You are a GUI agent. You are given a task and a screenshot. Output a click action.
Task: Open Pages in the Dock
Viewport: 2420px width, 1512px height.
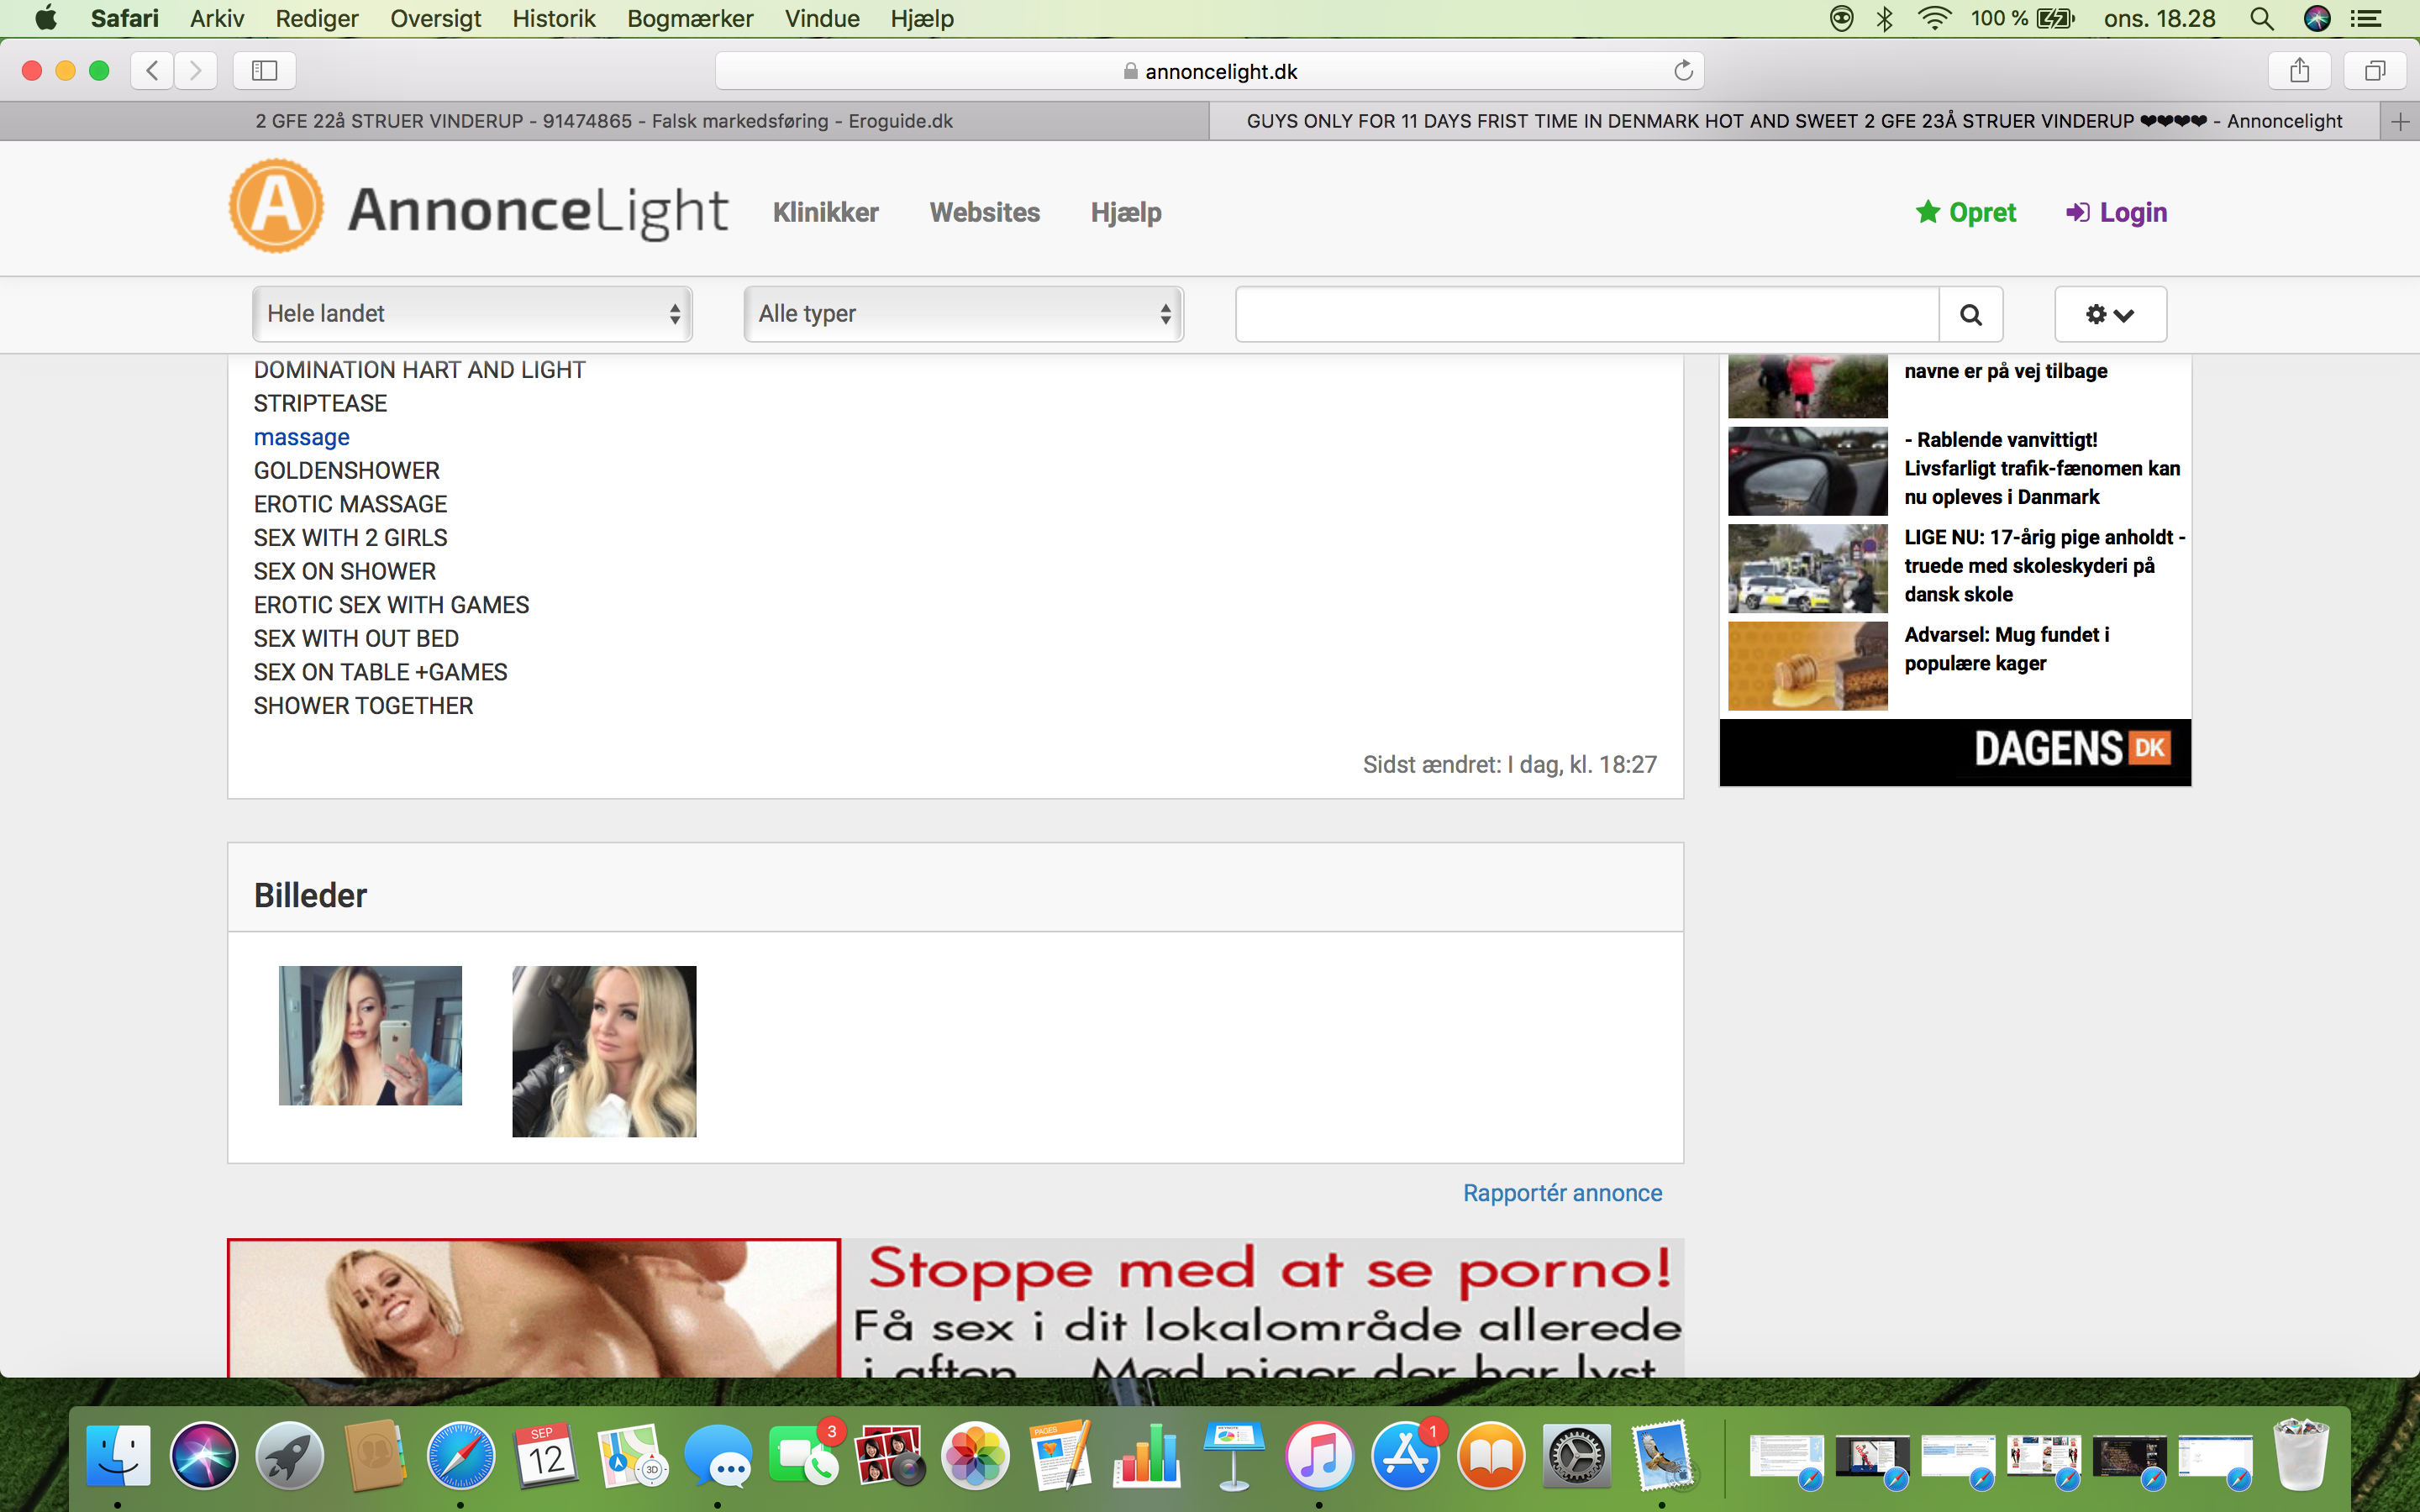pos(1062,1455)
